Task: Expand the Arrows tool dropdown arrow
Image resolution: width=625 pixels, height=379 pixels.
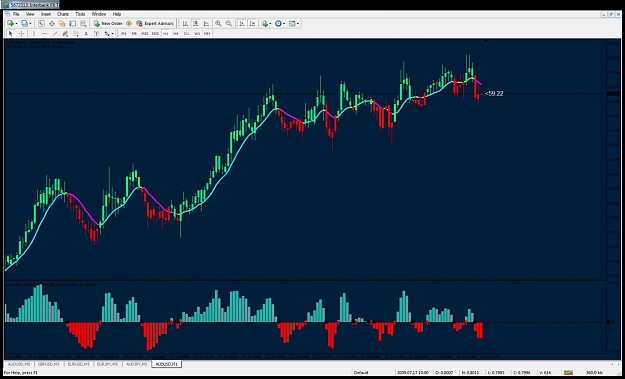Action: point(113,33)
